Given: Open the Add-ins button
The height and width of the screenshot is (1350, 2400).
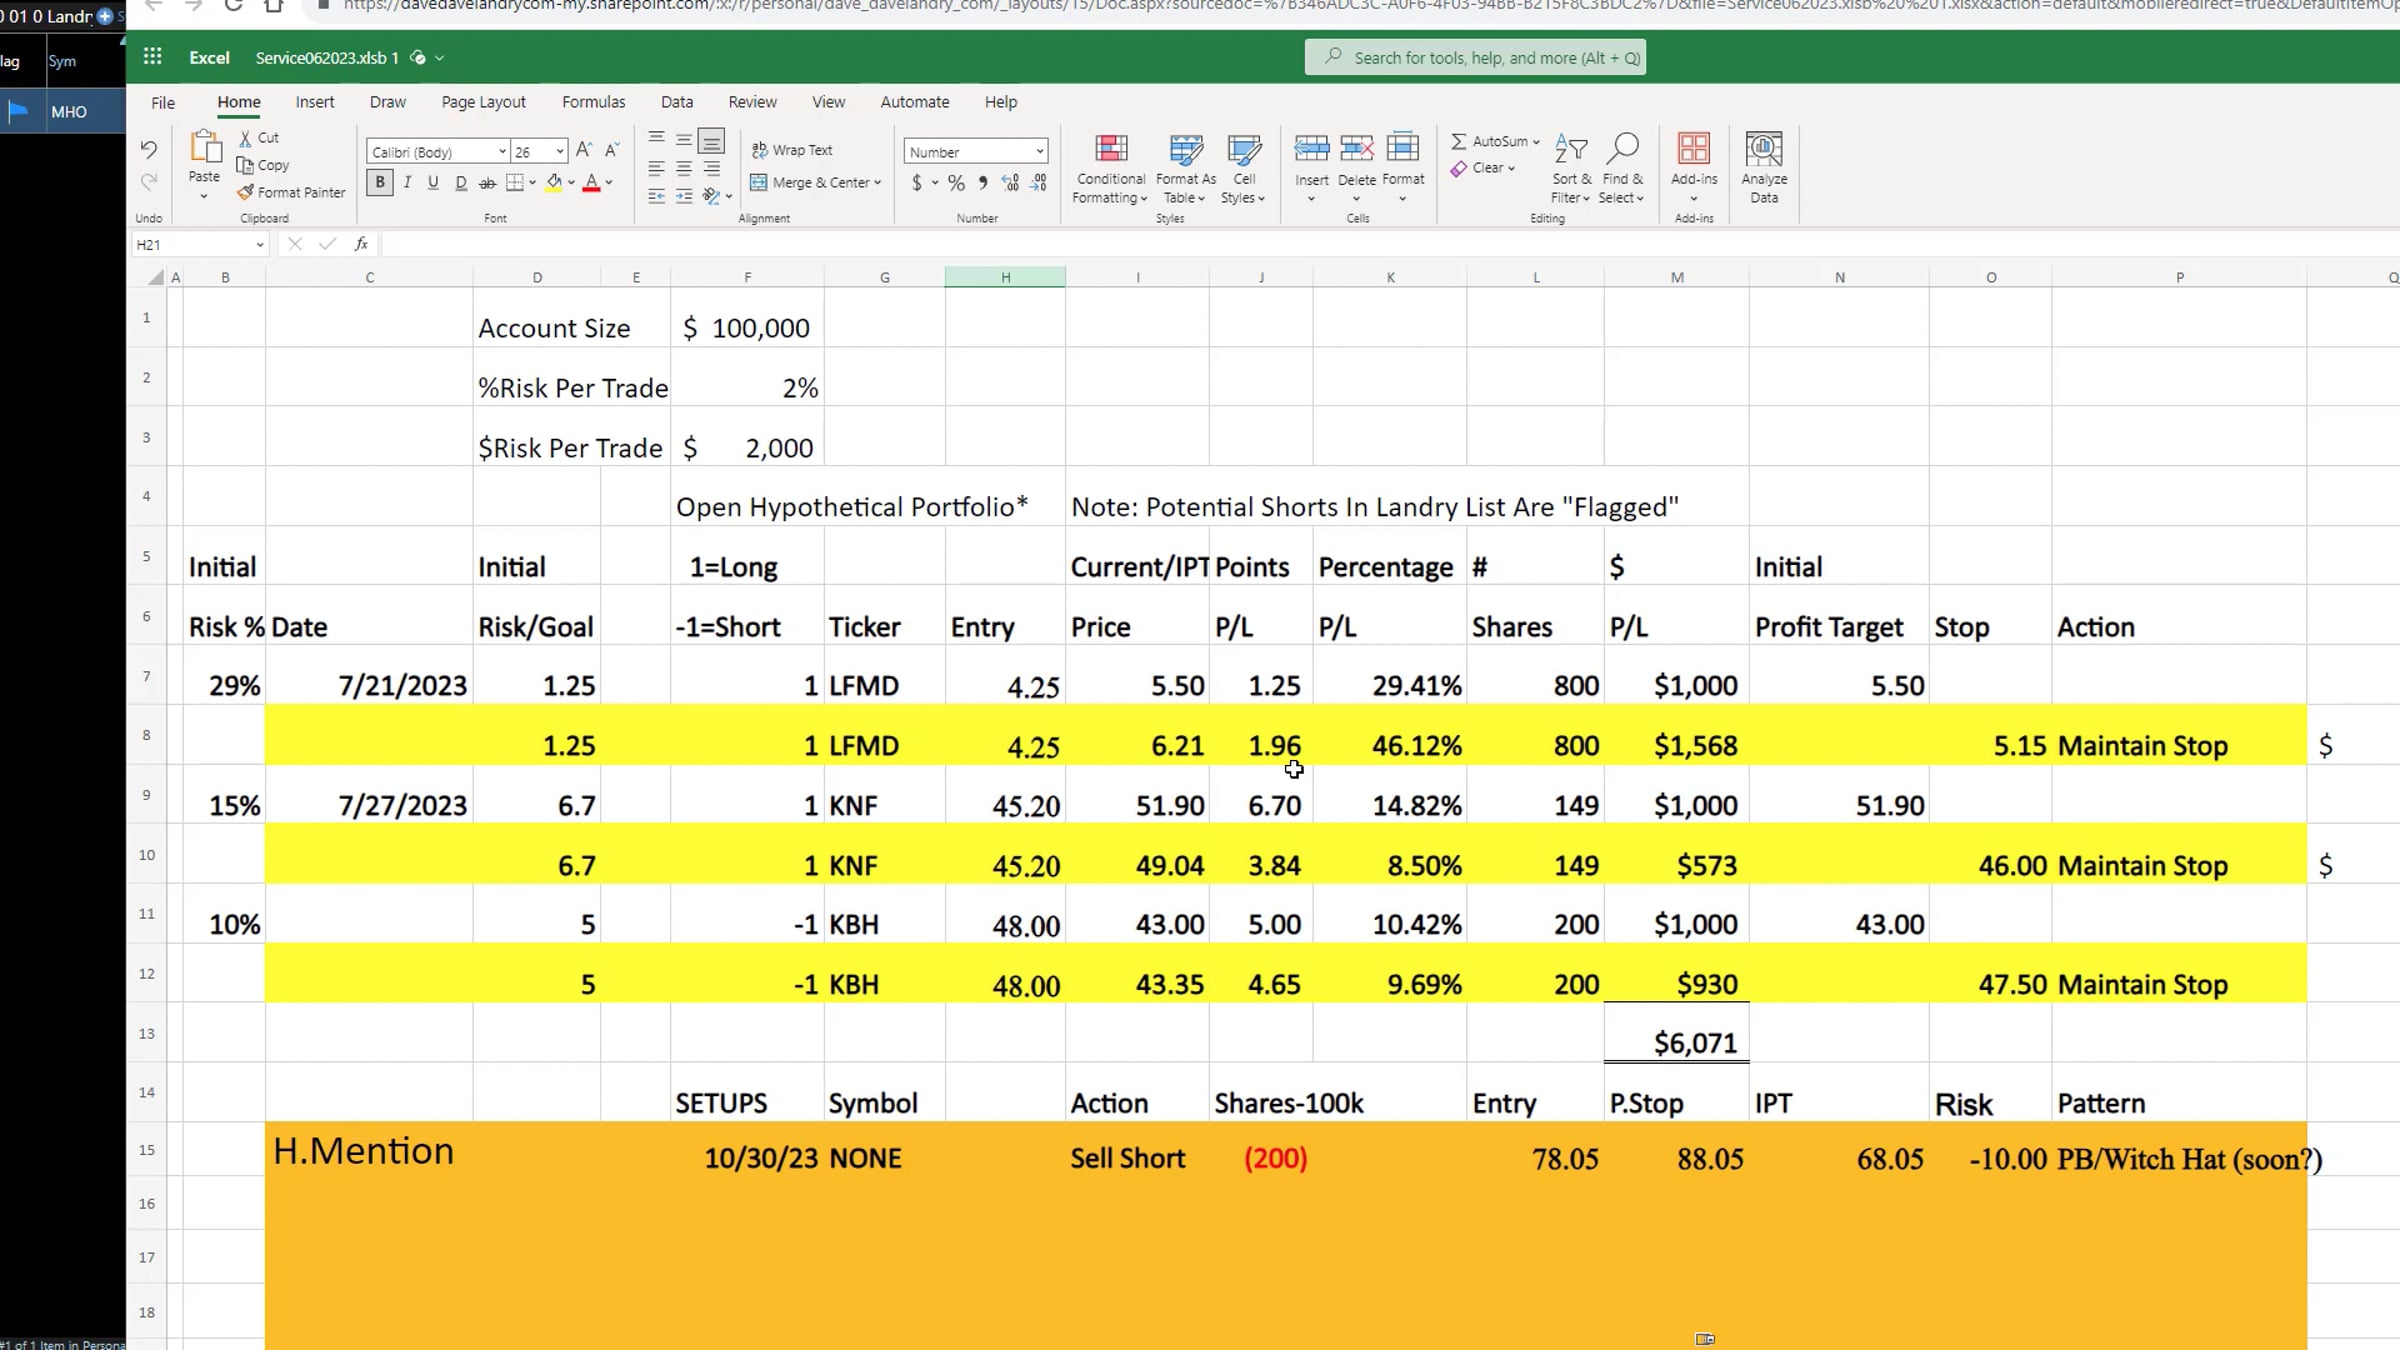Looking at the screenshot, I should click(1694, 168).
